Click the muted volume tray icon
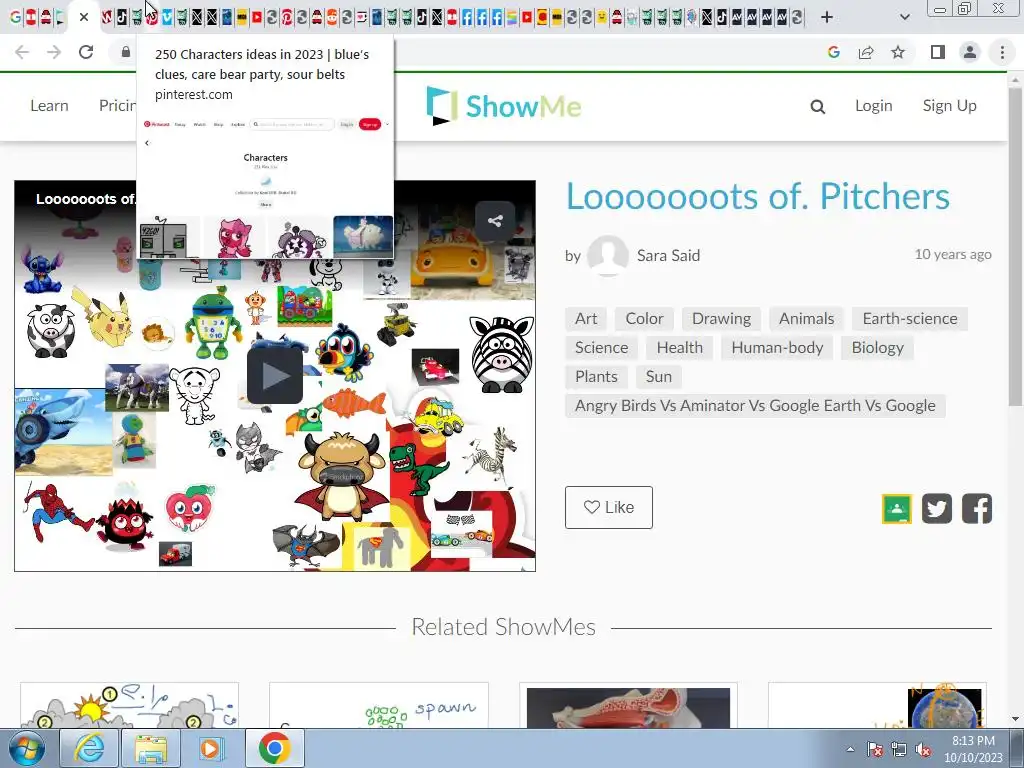Viewport: 1024px width, 768px height. coord(923,750)
